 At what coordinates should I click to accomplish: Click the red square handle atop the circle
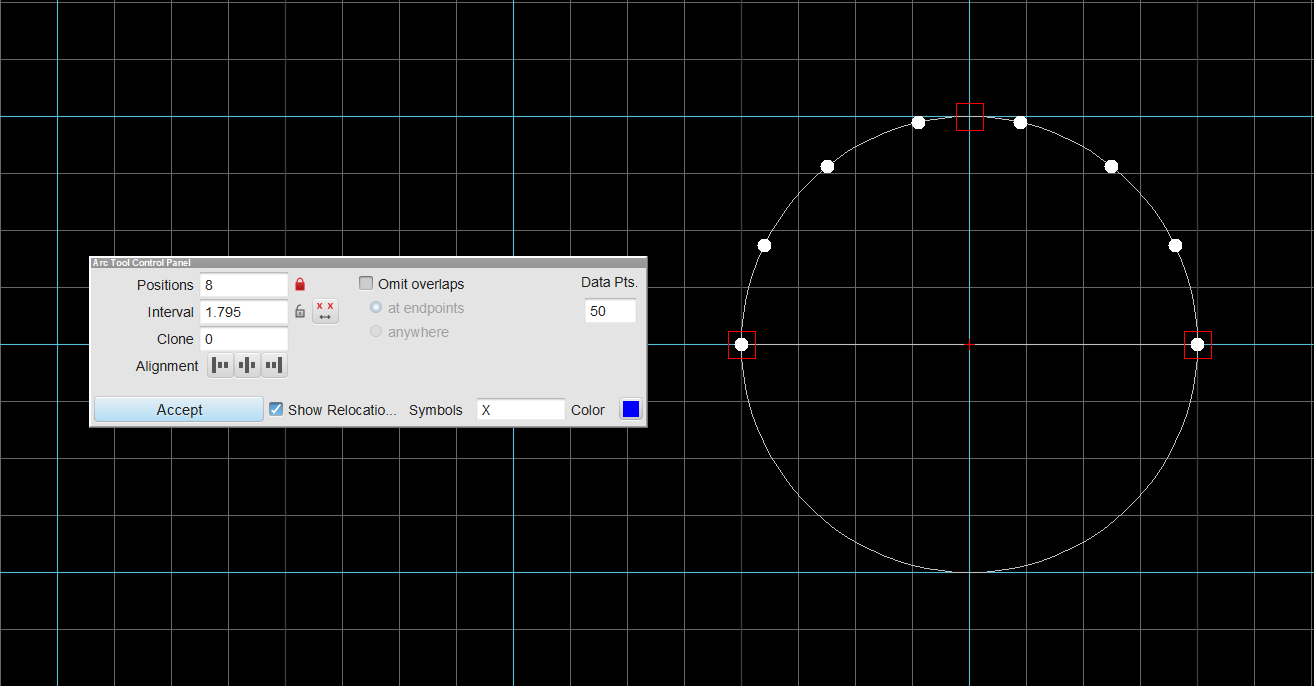(x=969, y=117)
